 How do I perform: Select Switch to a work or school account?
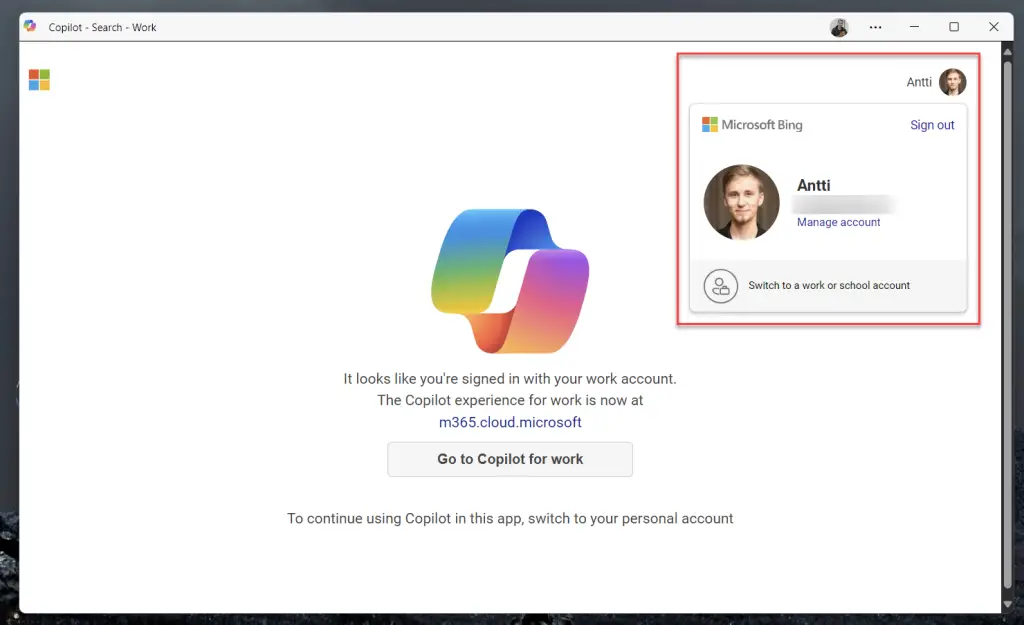(x=829, y=286)
